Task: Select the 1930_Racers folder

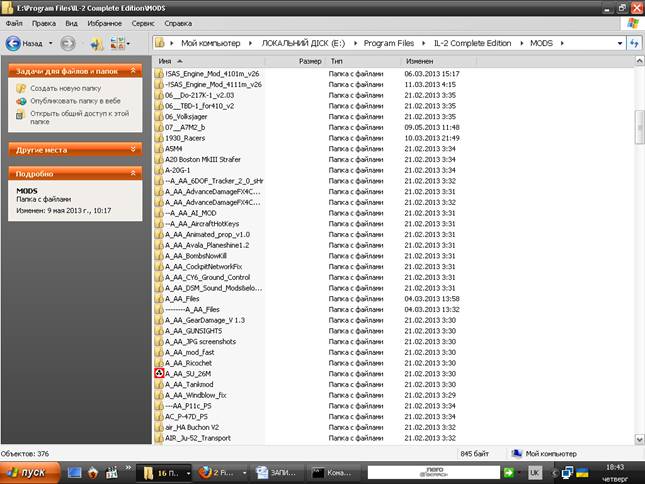Action: click(x=185, y=138)
